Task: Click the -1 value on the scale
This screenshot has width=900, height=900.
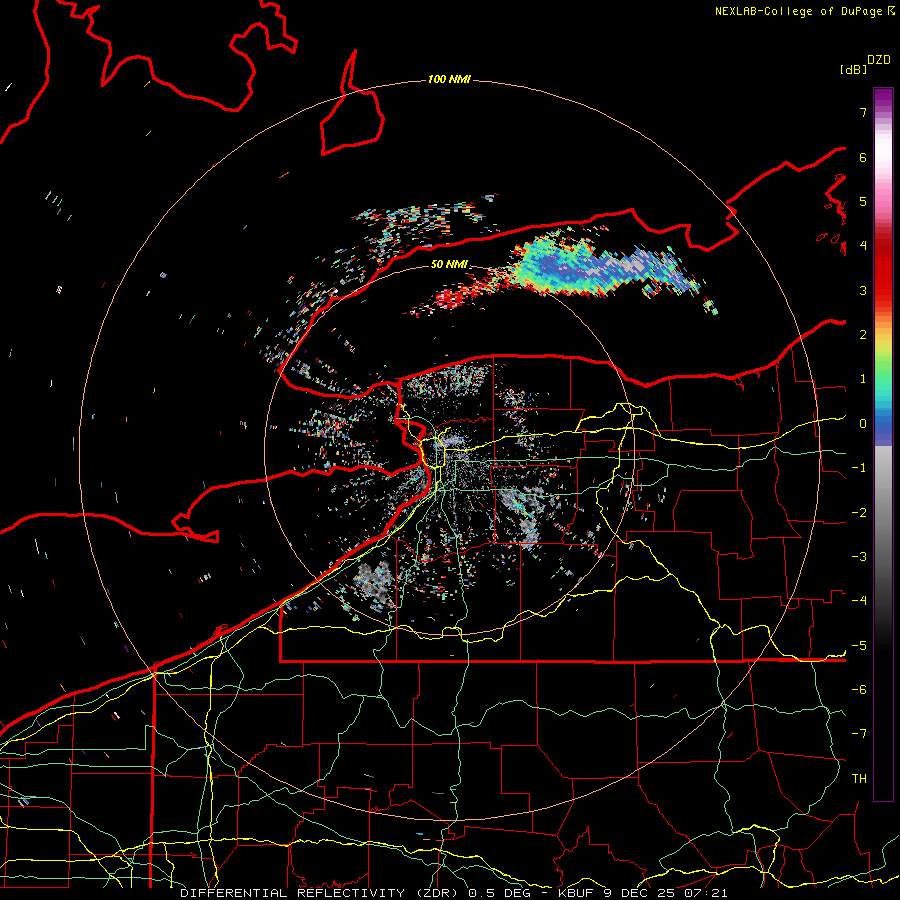Action: [859, 468]
